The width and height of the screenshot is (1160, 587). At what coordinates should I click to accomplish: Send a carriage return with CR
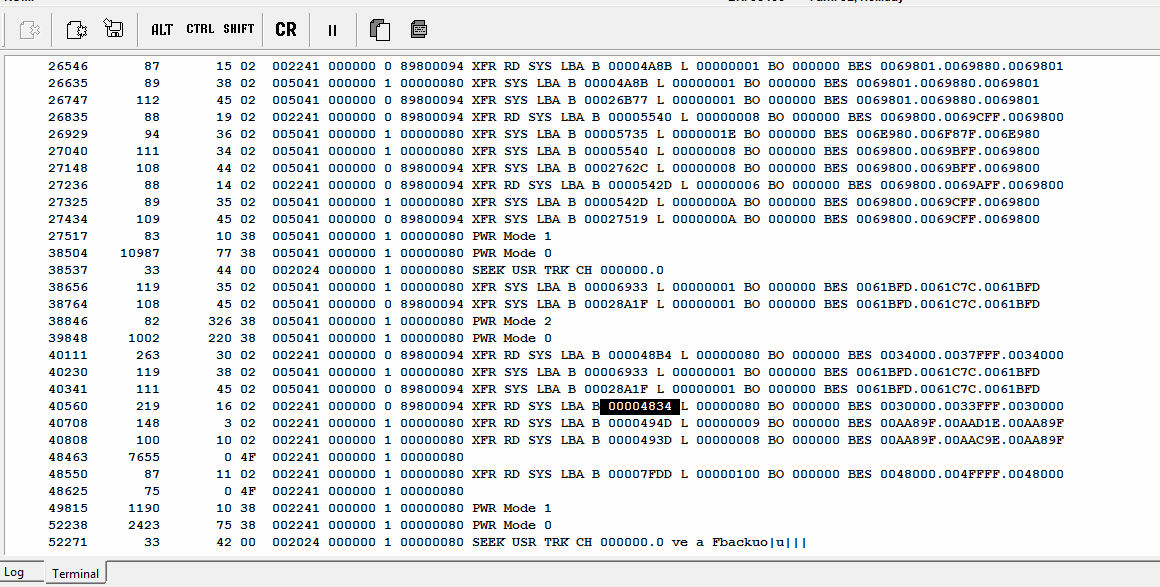[286, 30]
